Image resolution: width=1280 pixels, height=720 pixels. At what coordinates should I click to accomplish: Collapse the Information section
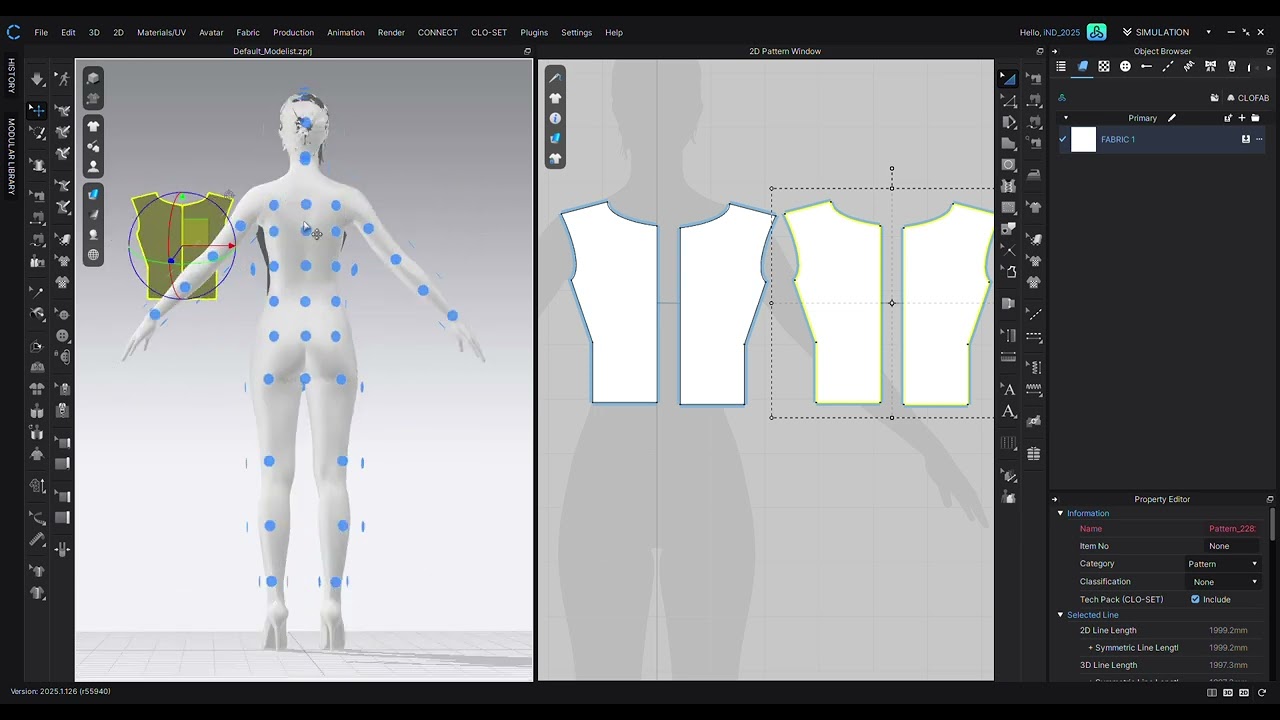[x=1060, y=513]
